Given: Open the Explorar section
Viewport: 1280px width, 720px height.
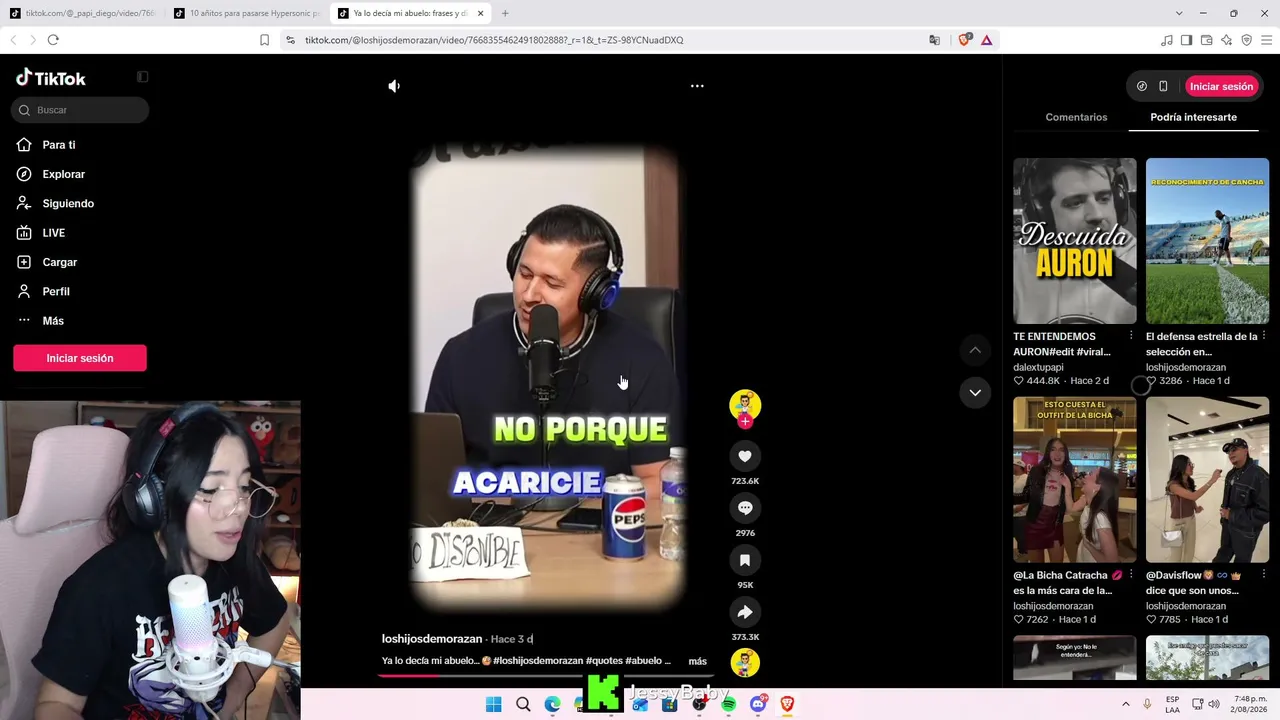Looking at the screenshot, I should (x=51, y=174).
